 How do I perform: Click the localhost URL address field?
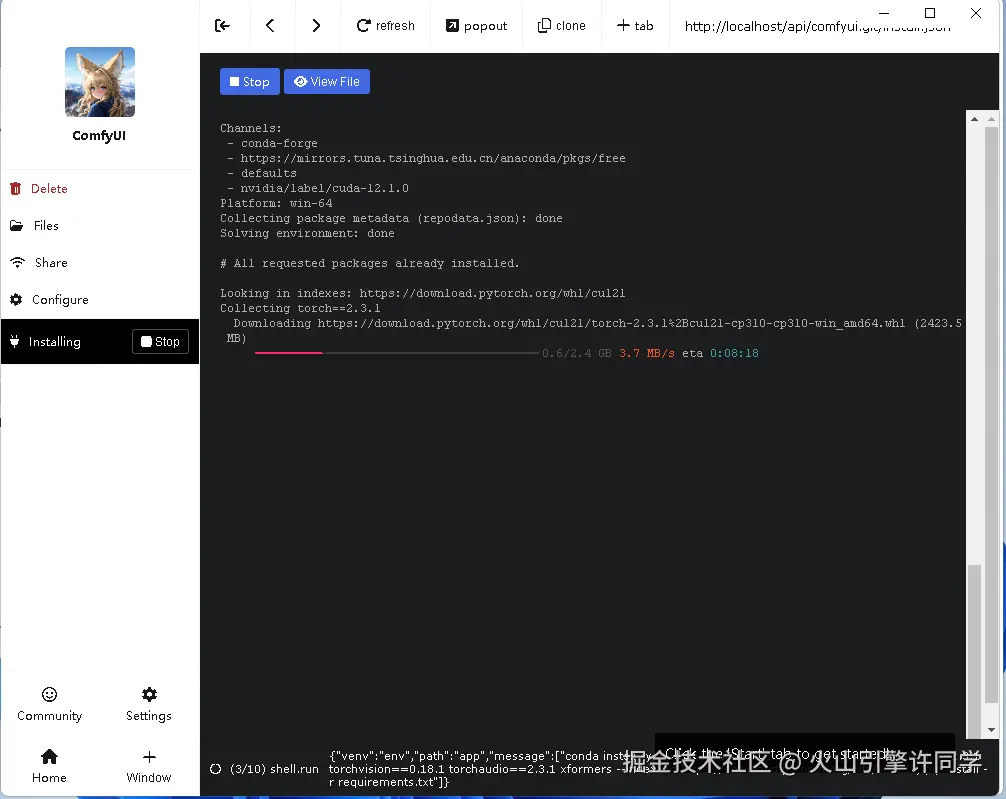coord(817,26)
